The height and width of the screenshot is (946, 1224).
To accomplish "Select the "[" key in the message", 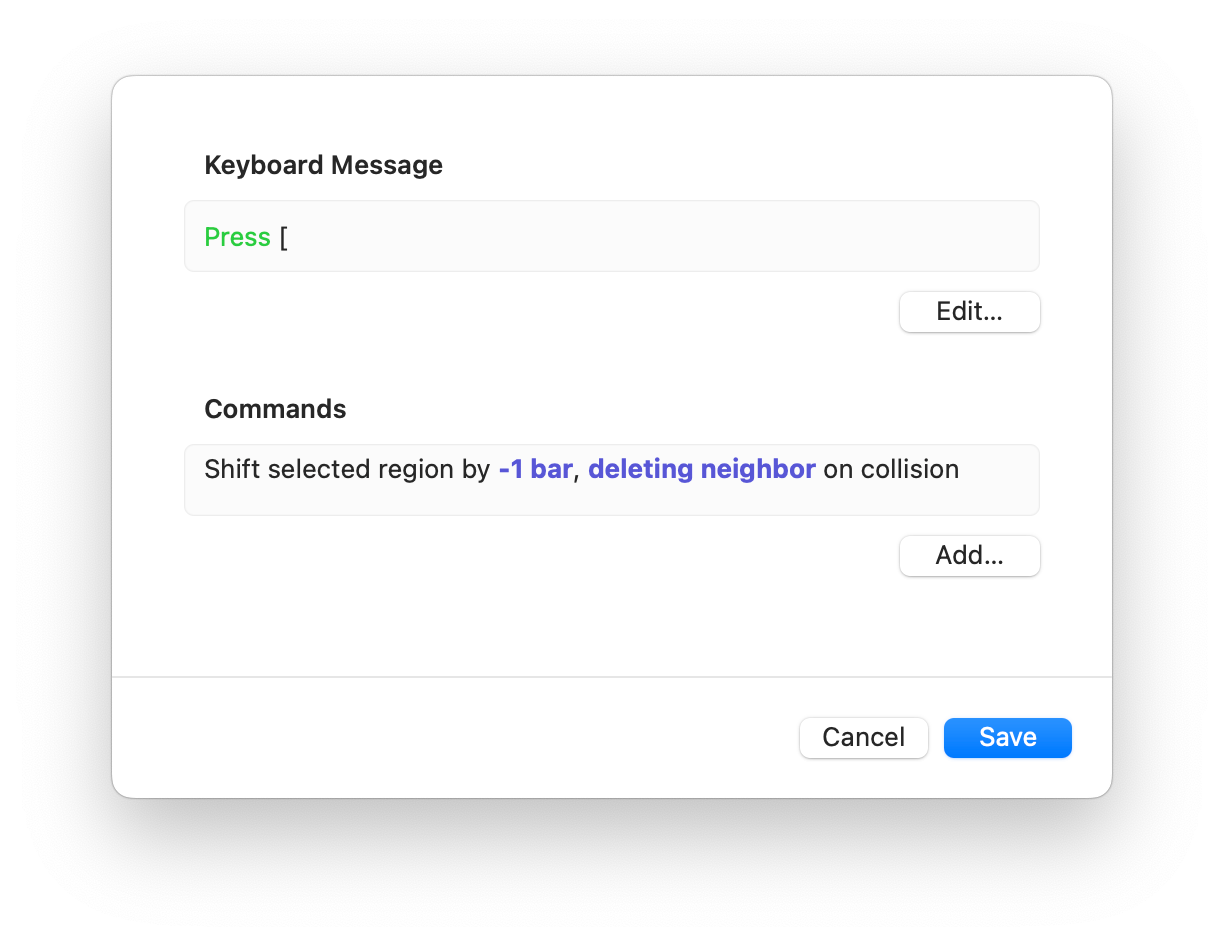I will click(284, 238).
